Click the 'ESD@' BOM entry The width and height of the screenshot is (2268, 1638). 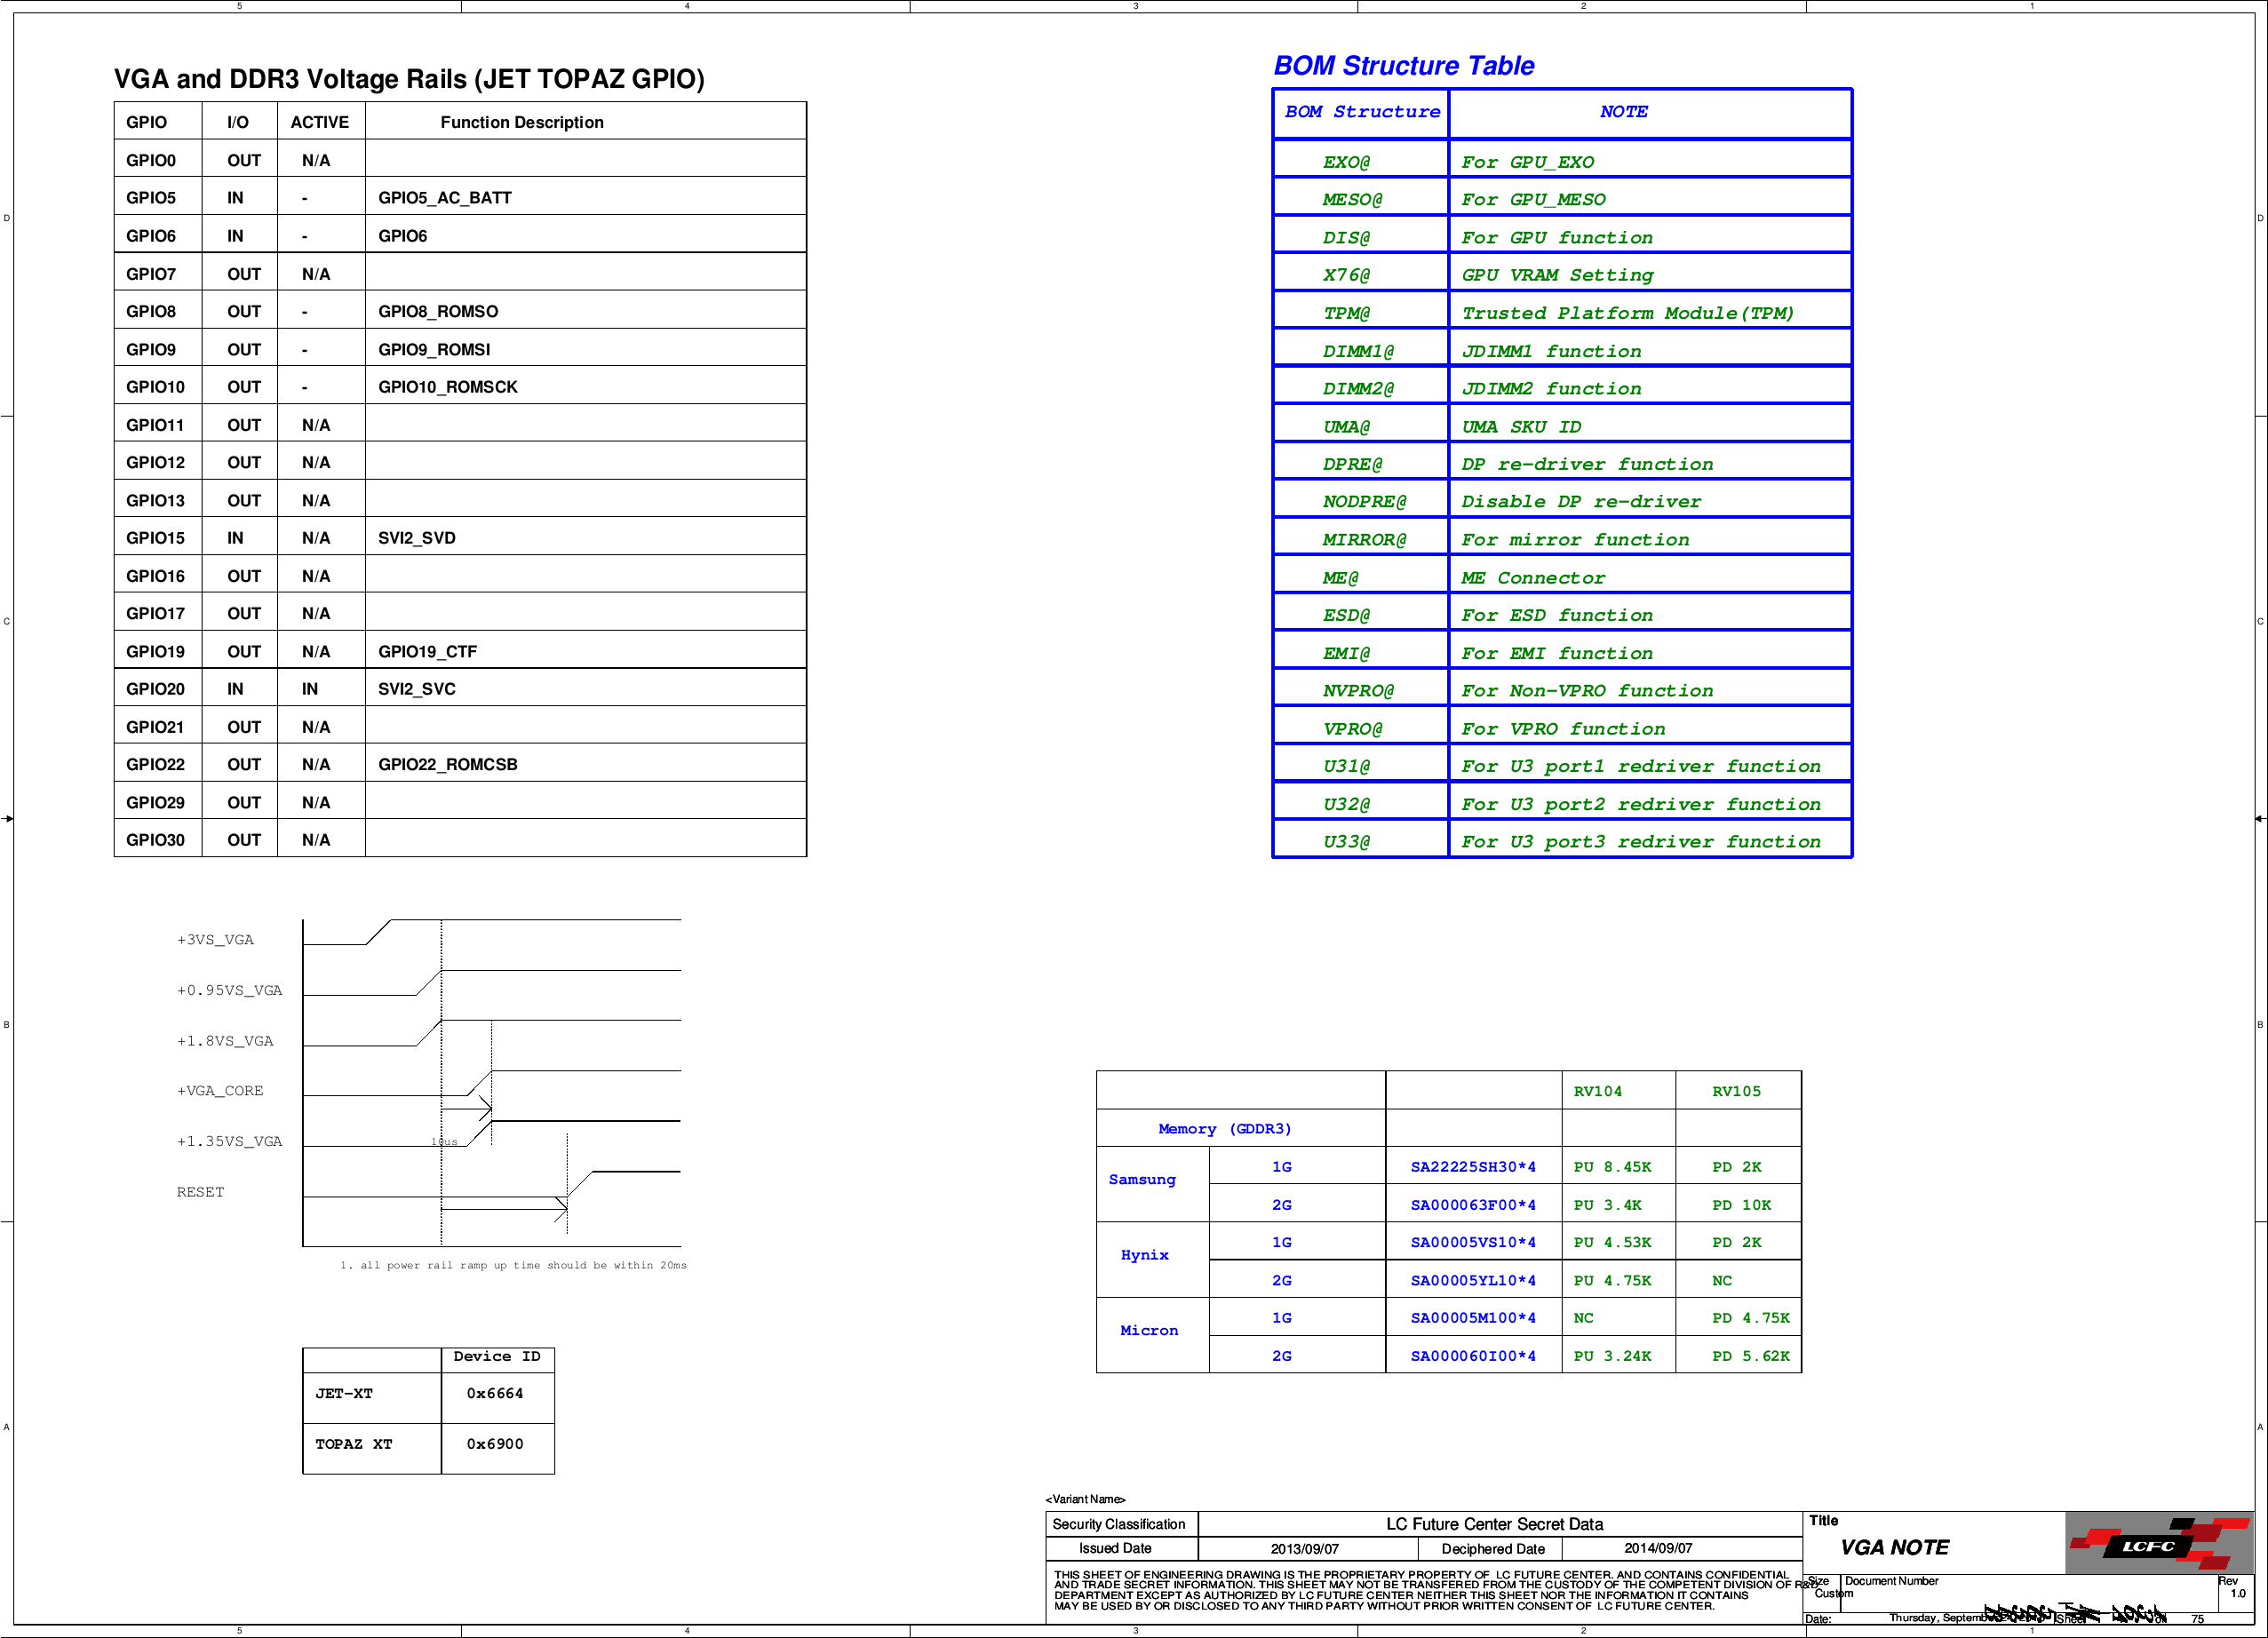coord(1346,615)
